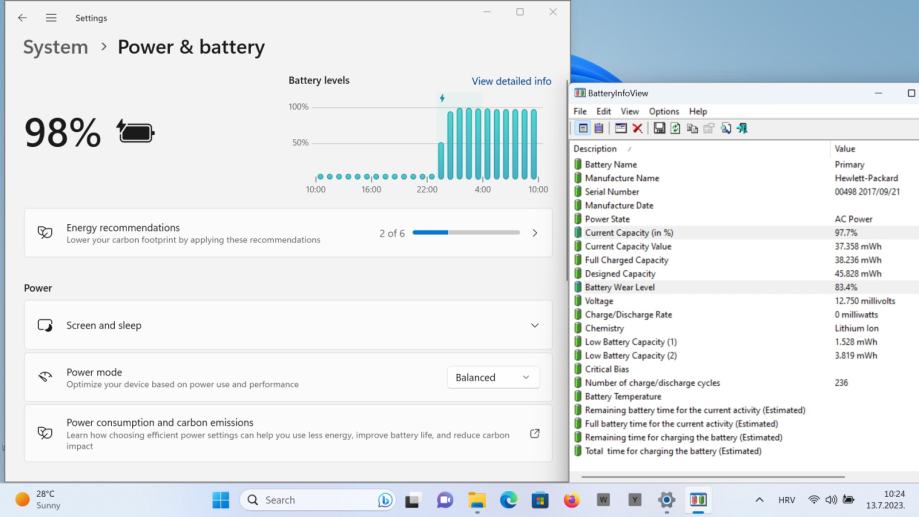Open Settings navigation hamburger menu
919x517 pixels.
click(50, 18)
